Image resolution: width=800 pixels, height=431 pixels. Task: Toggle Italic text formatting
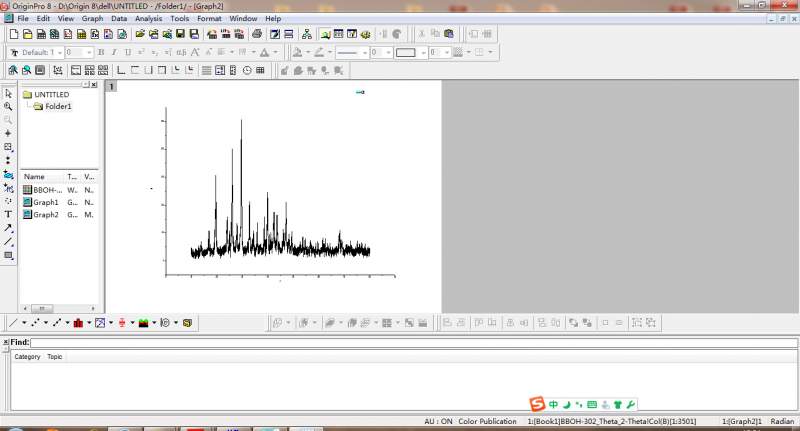pyautogui.click(x=114, y=52)
